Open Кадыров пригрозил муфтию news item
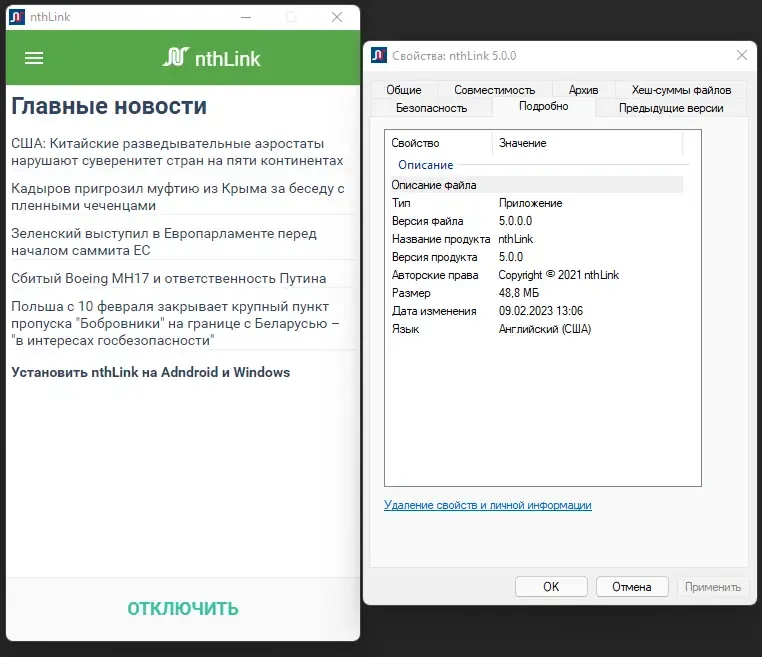 178,197
